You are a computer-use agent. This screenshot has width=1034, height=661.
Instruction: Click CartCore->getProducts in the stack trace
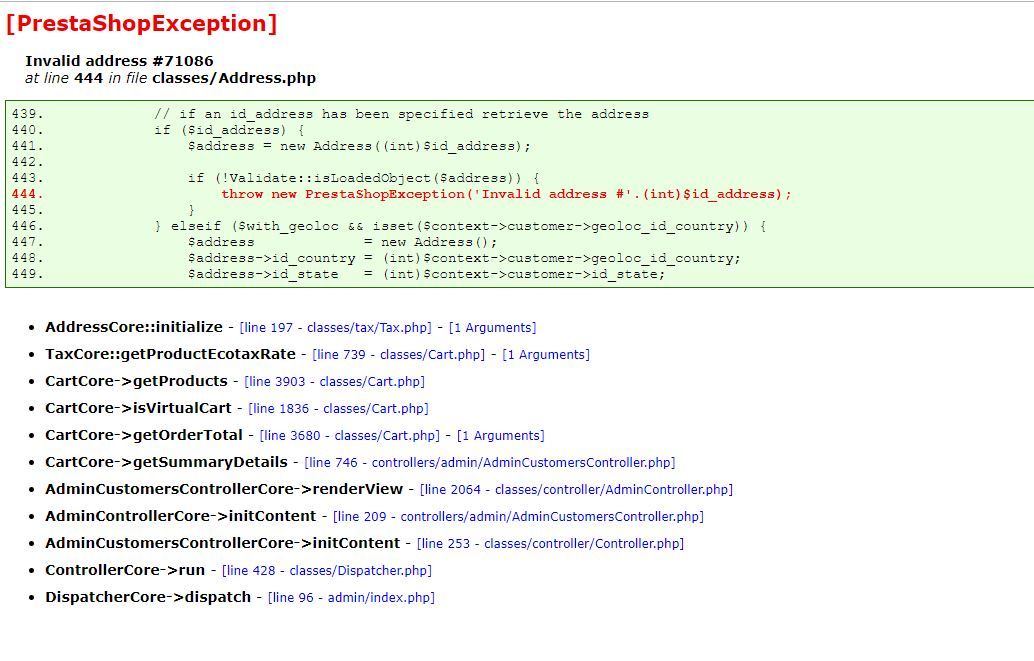(137, 382)
